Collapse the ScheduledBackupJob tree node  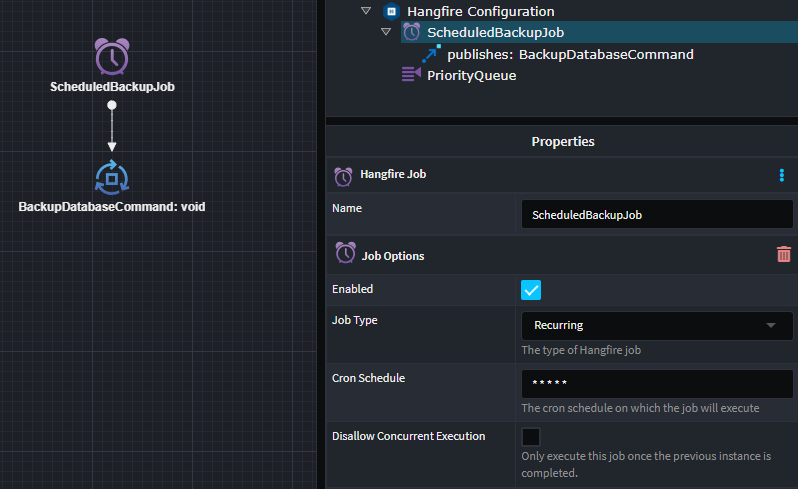(x=386, y=33)
